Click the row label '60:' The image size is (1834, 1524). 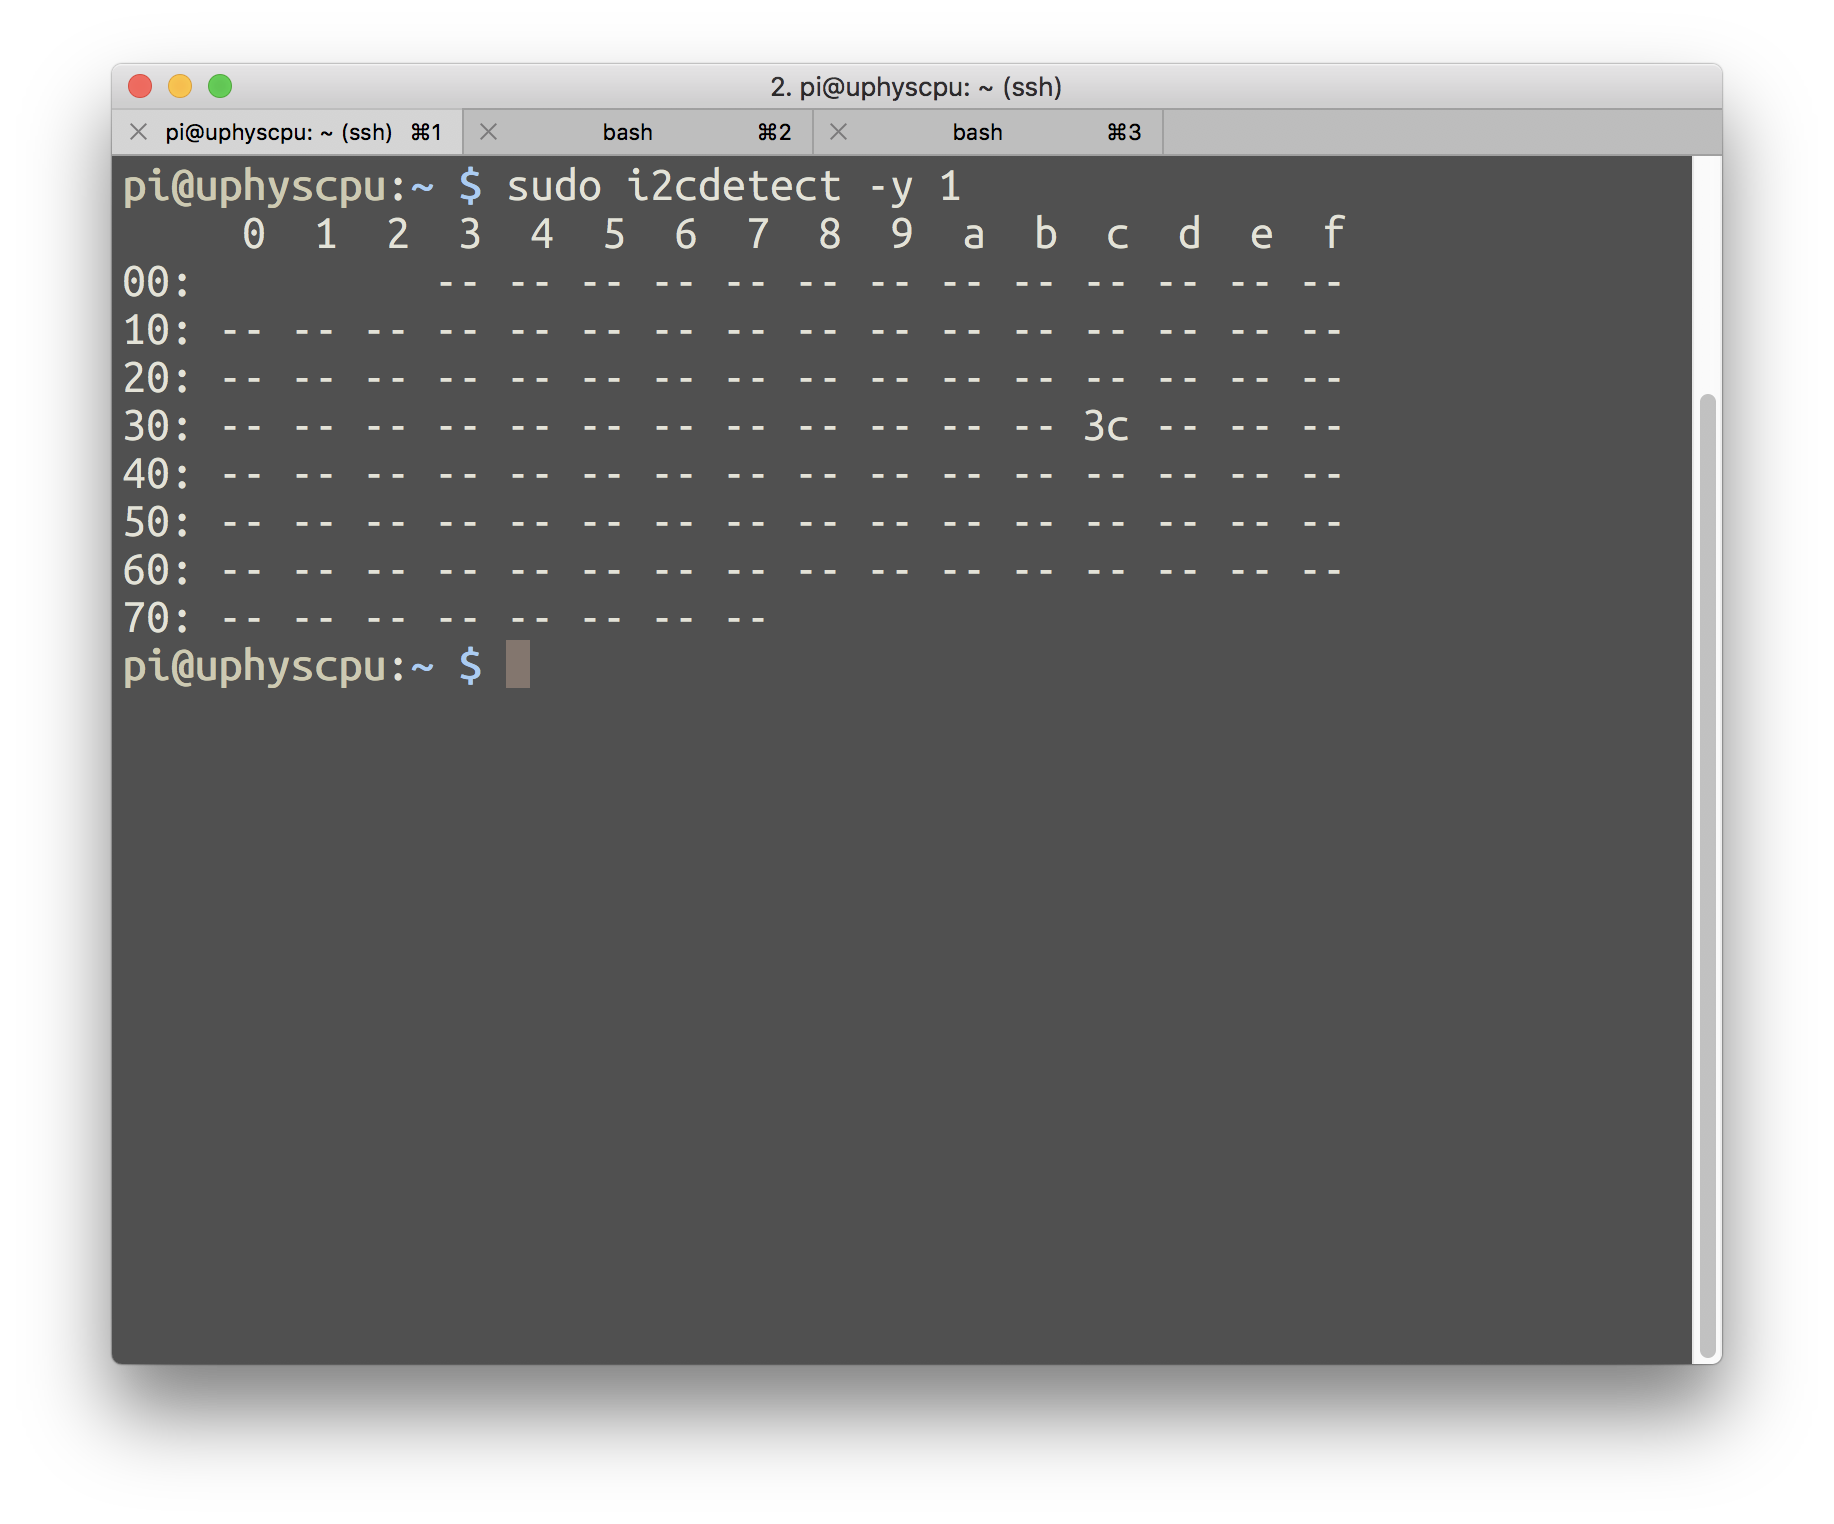[157, 571]
